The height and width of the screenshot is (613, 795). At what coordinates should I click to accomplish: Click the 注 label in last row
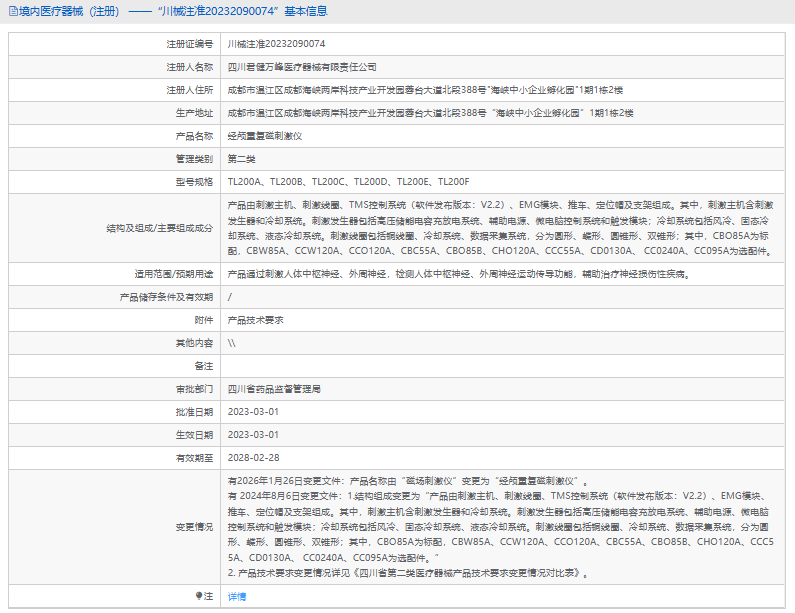tap(208, 596)
